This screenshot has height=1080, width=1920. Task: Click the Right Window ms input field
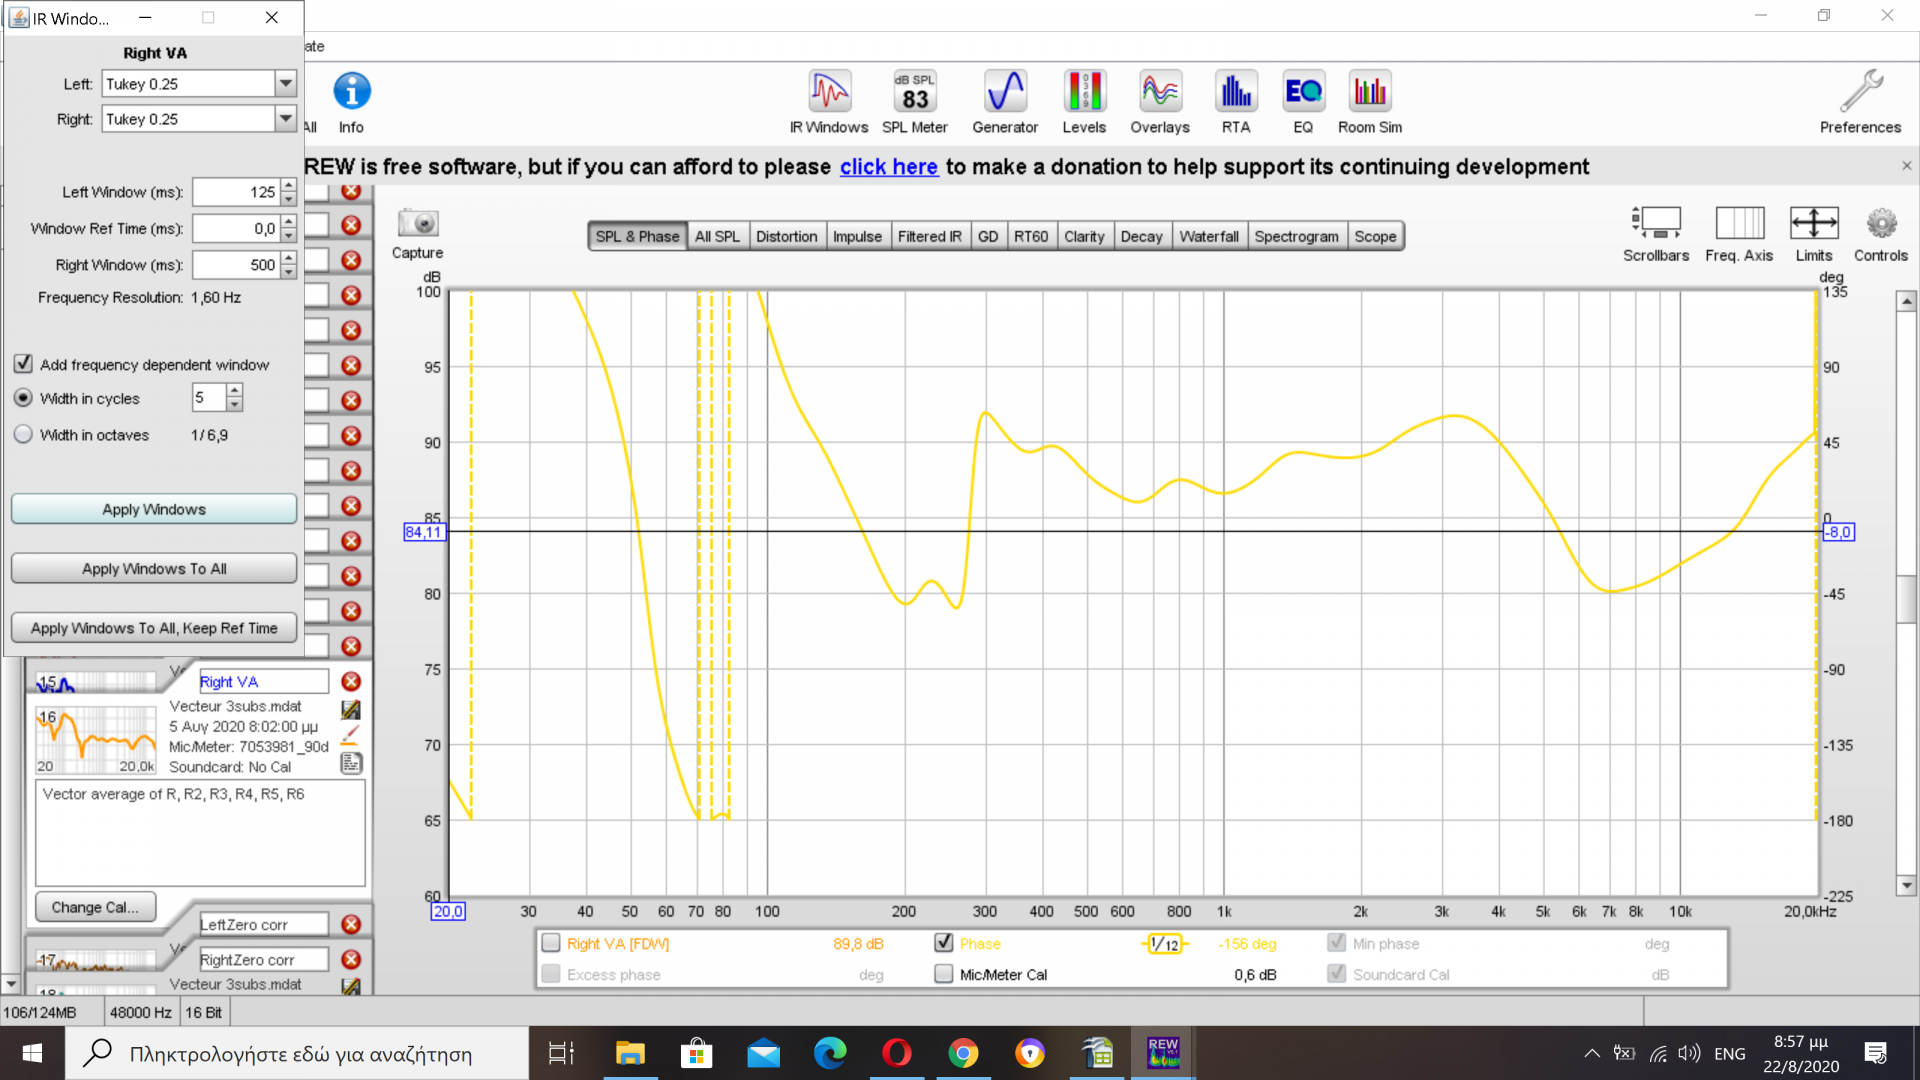[x=236, y=265]
